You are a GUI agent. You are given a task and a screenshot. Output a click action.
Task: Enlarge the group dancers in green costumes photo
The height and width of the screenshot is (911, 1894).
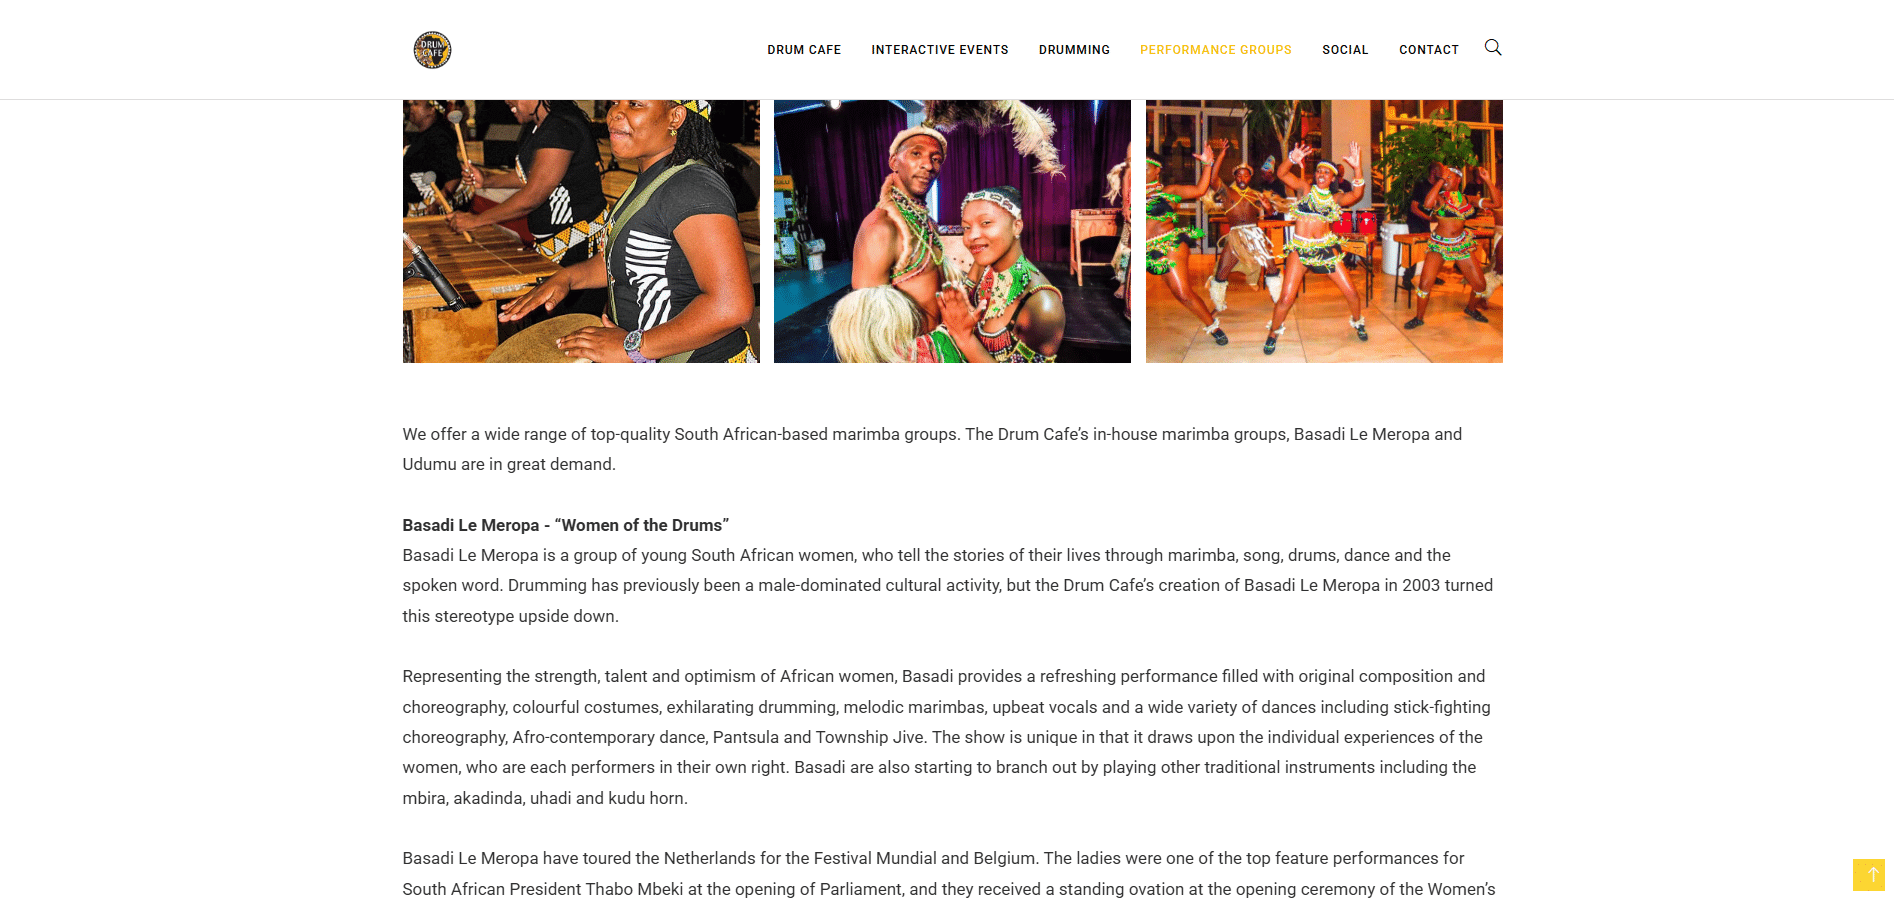click(x=1324, y=231)
